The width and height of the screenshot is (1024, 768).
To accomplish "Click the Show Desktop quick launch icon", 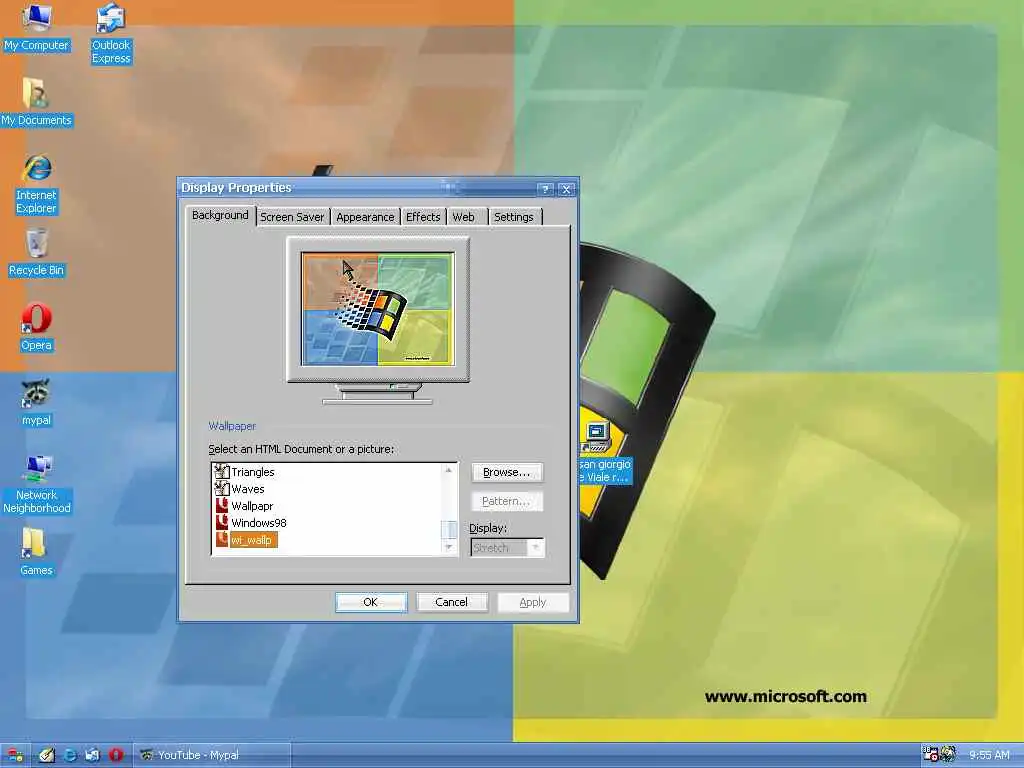I will pos(46,756).
